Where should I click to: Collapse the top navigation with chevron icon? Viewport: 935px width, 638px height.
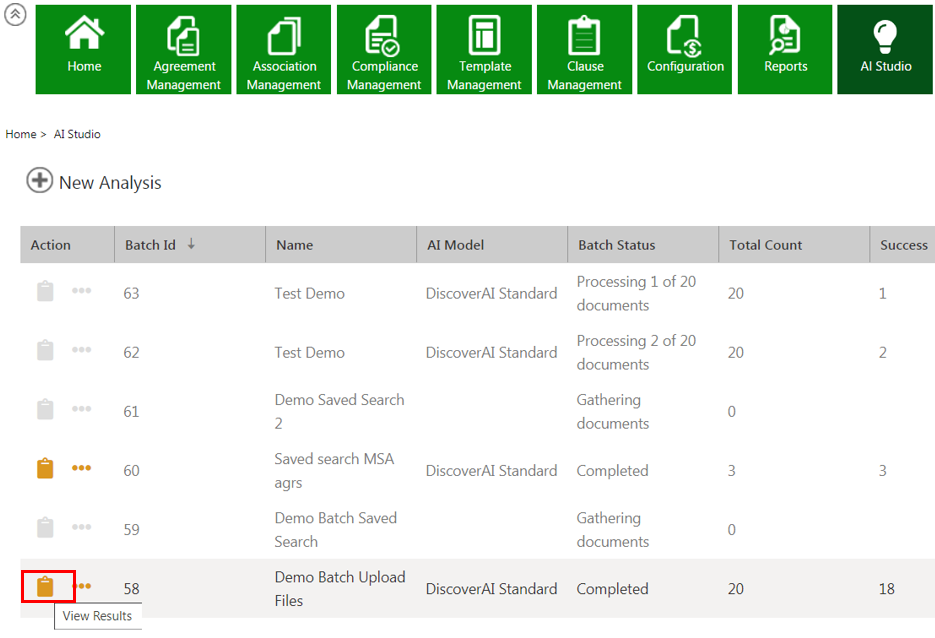pyautogui.click(x=15, y=16)
